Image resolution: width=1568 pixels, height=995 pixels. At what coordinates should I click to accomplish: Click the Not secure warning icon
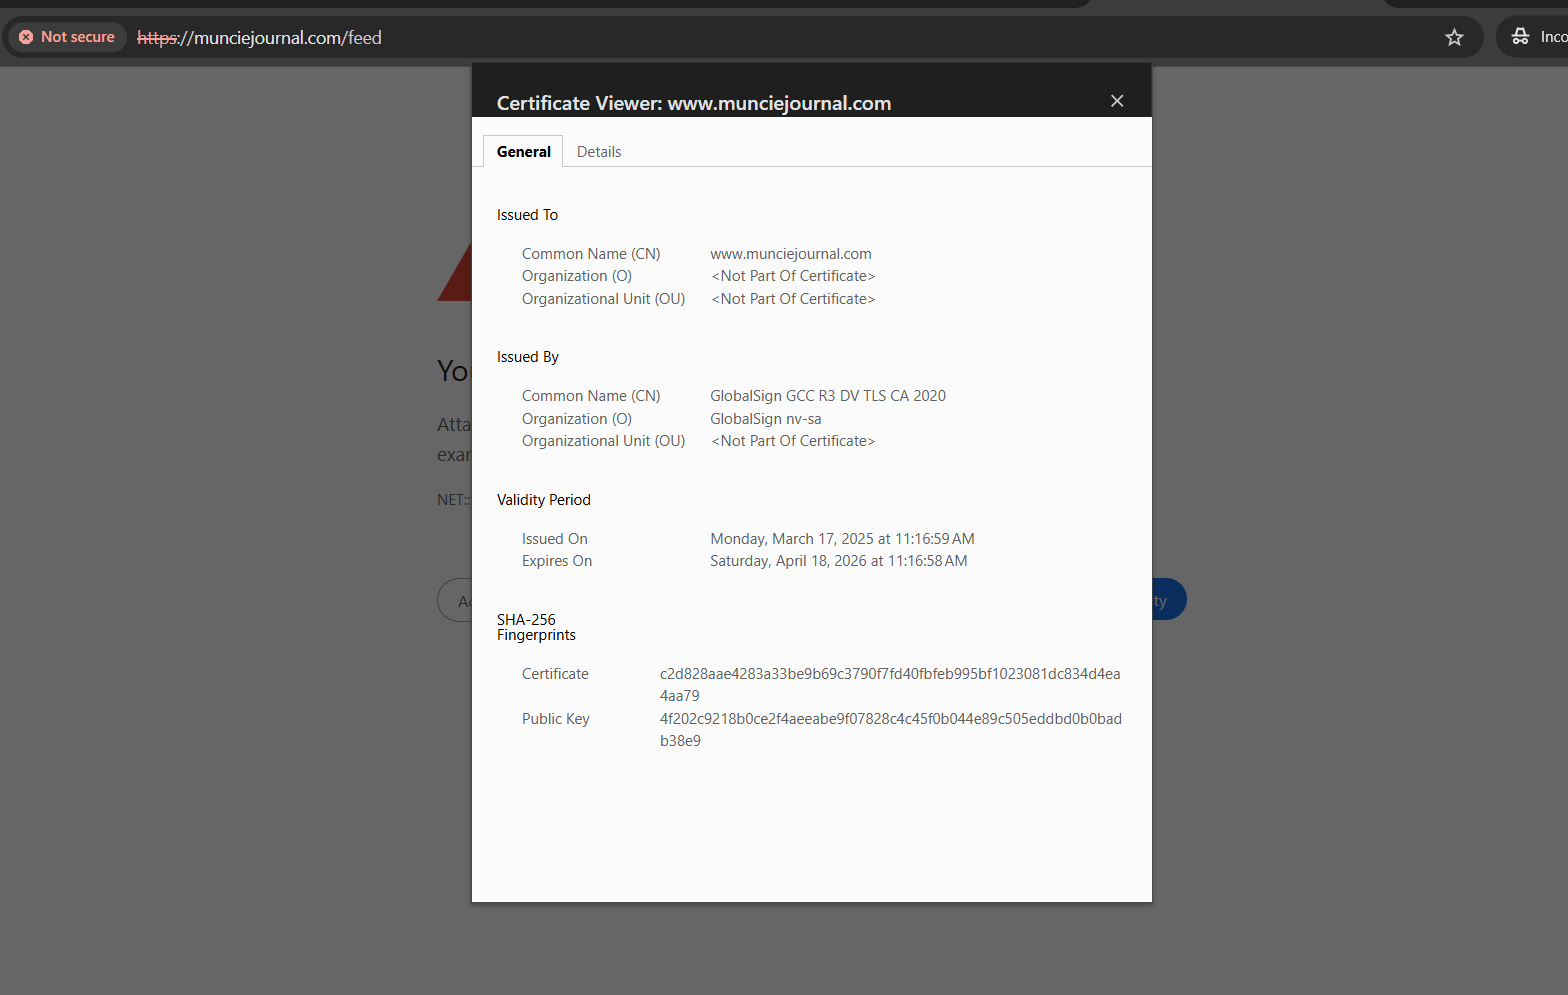[27, 37]
